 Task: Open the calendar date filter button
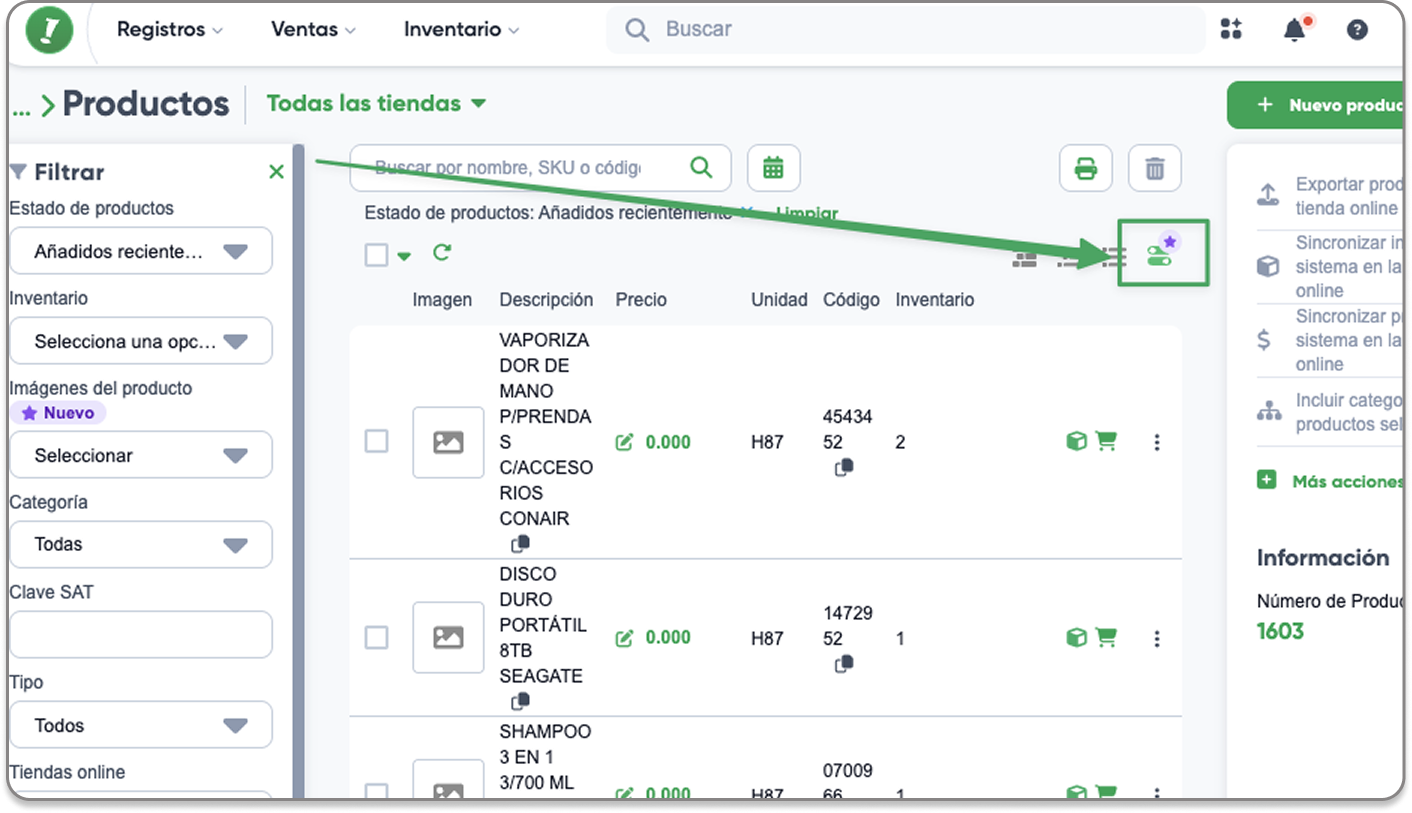tap(773, 168)
